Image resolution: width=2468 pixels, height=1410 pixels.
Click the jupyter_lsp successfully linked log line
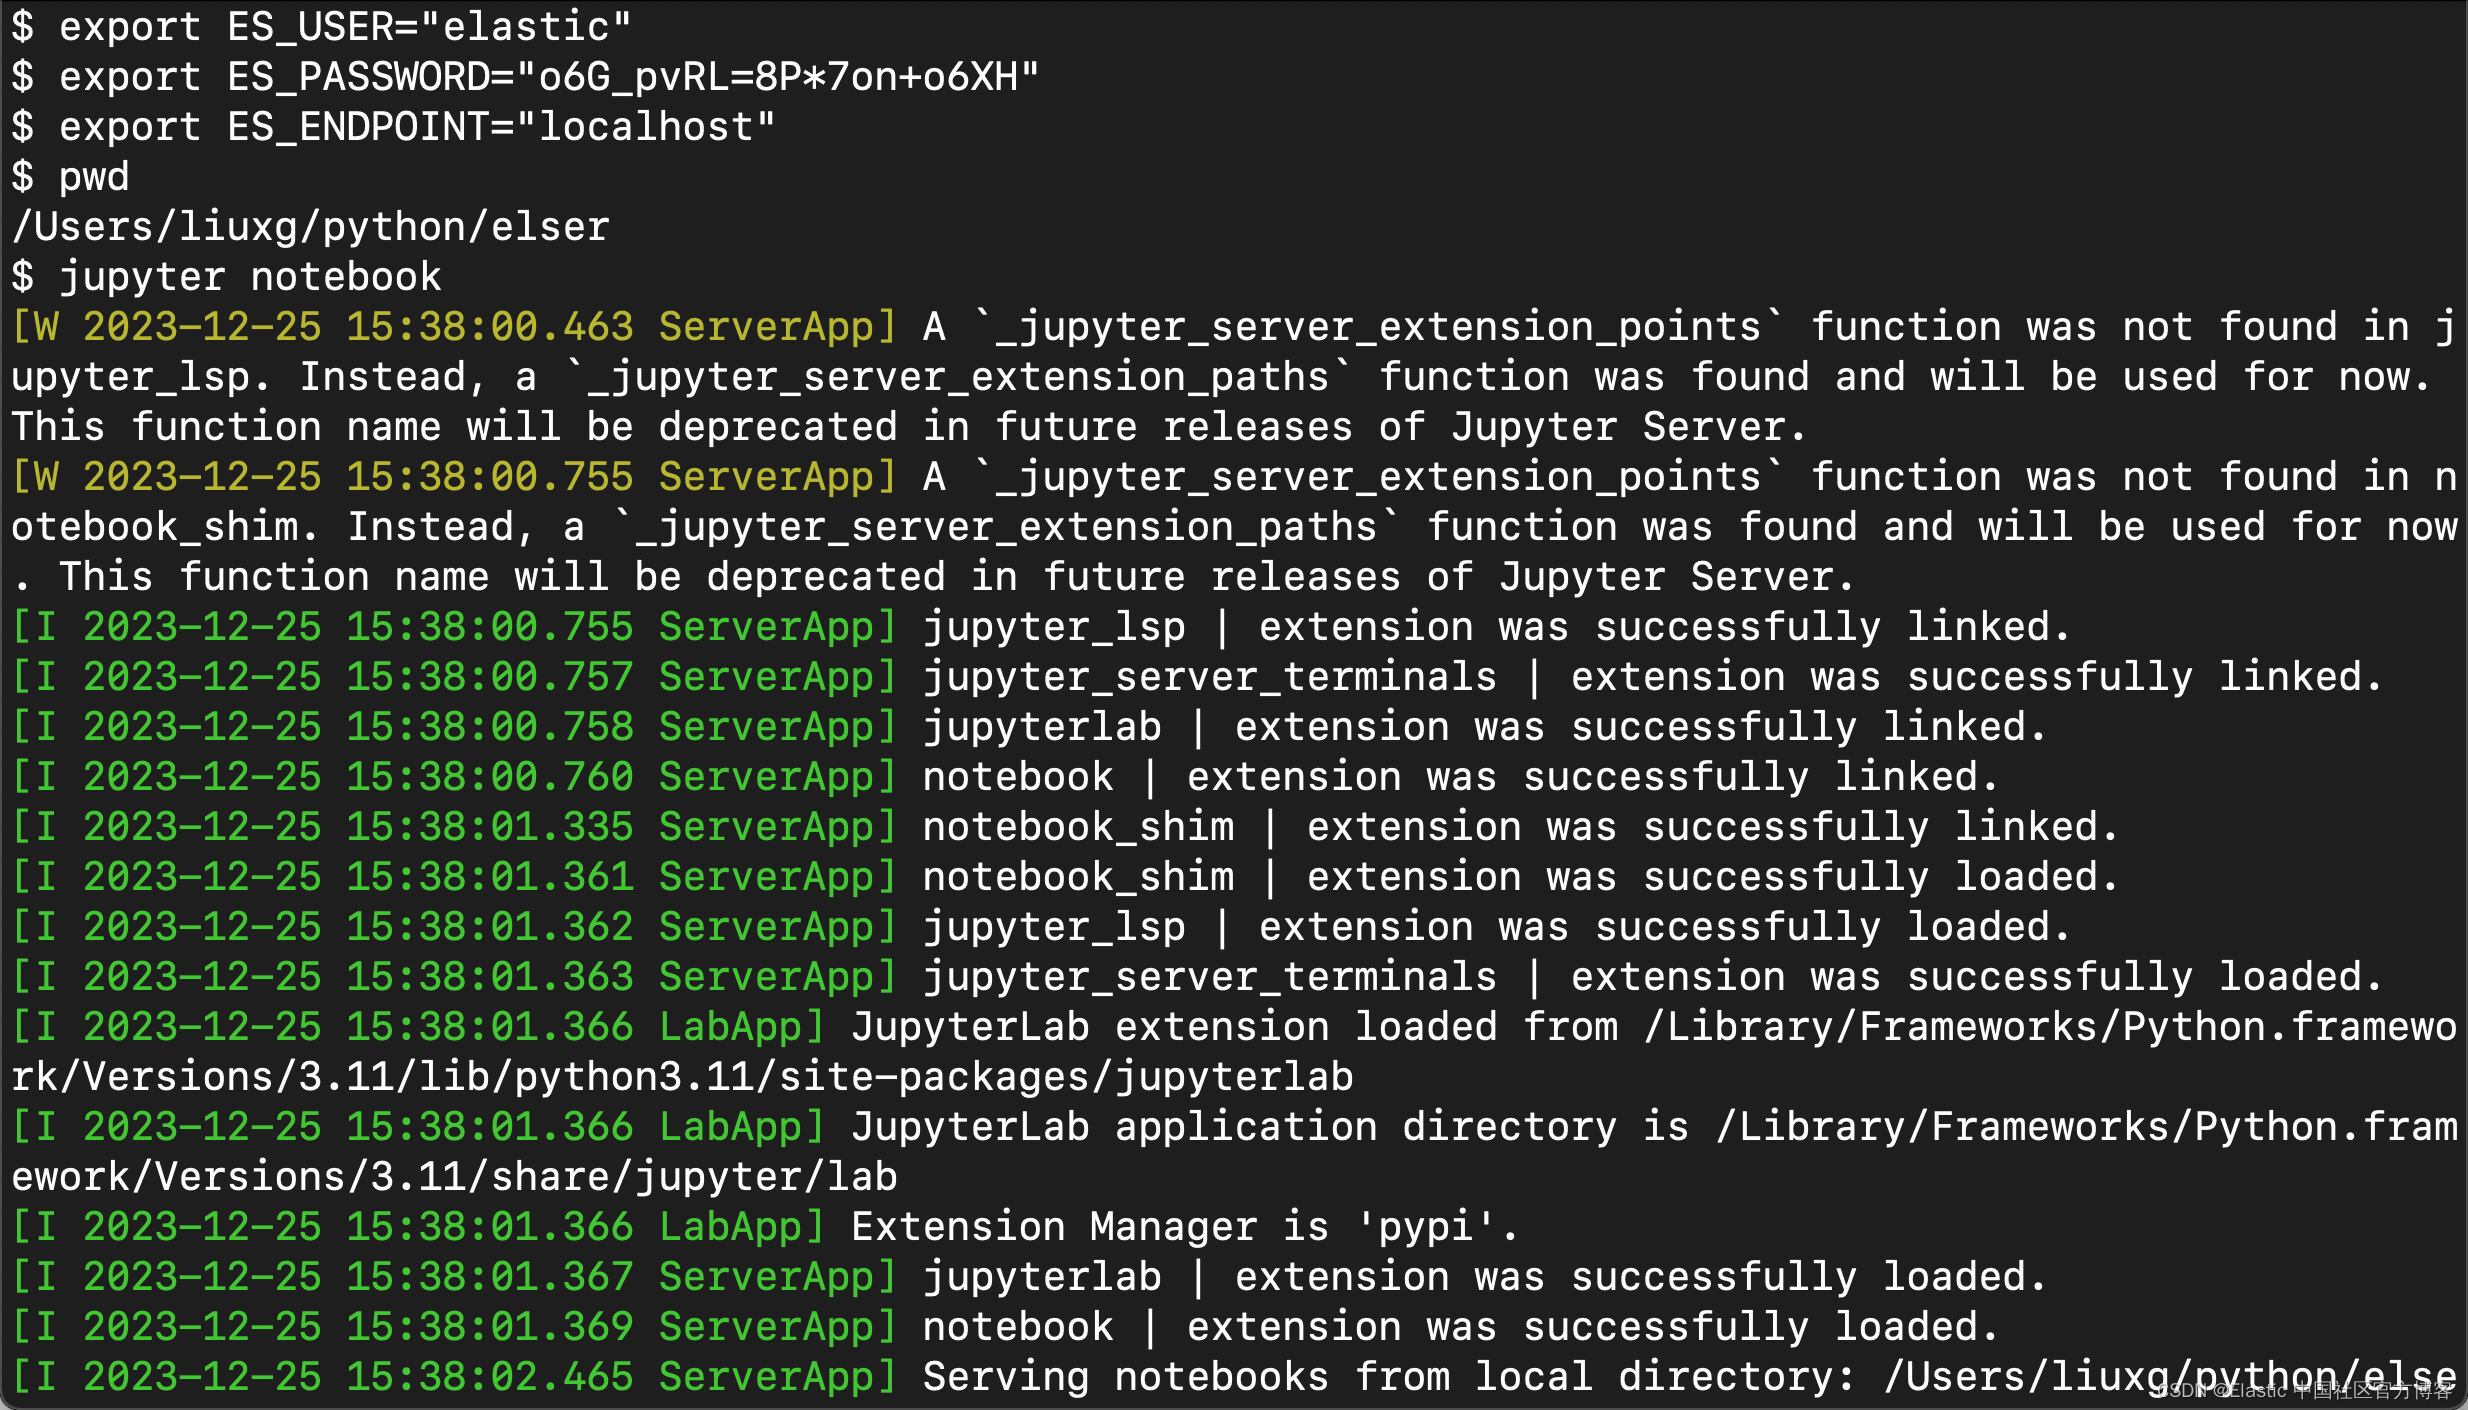[1494, 627]
